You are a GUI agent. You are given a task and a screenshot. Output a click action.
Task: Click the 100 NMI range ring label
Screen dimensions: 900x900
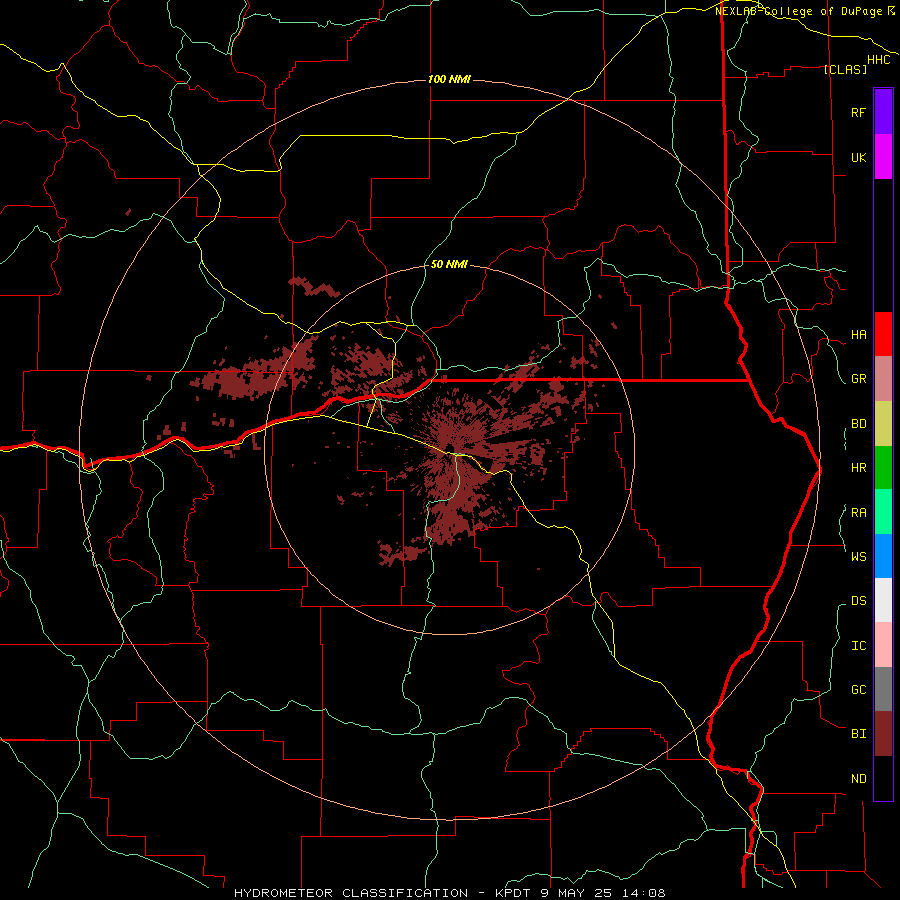[x=449, y=79]
